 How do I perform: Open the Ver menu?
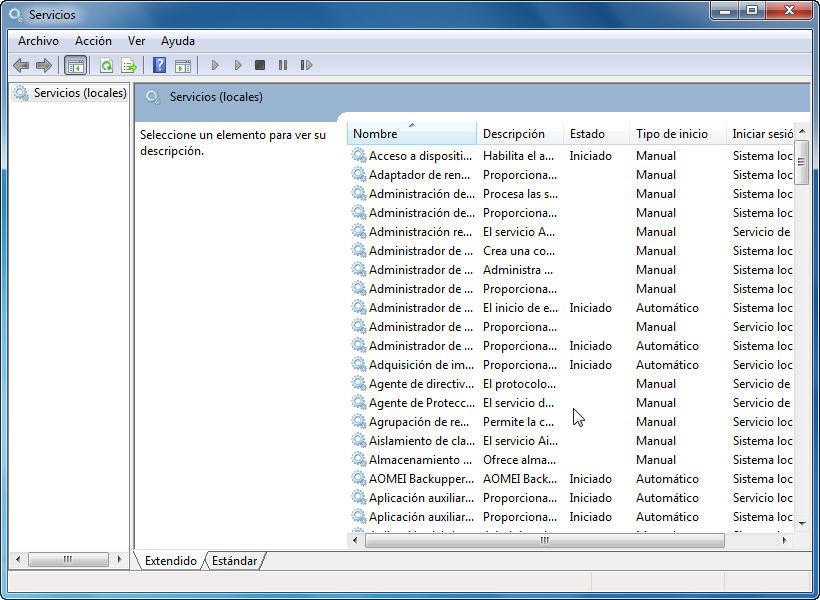point(136,41)
